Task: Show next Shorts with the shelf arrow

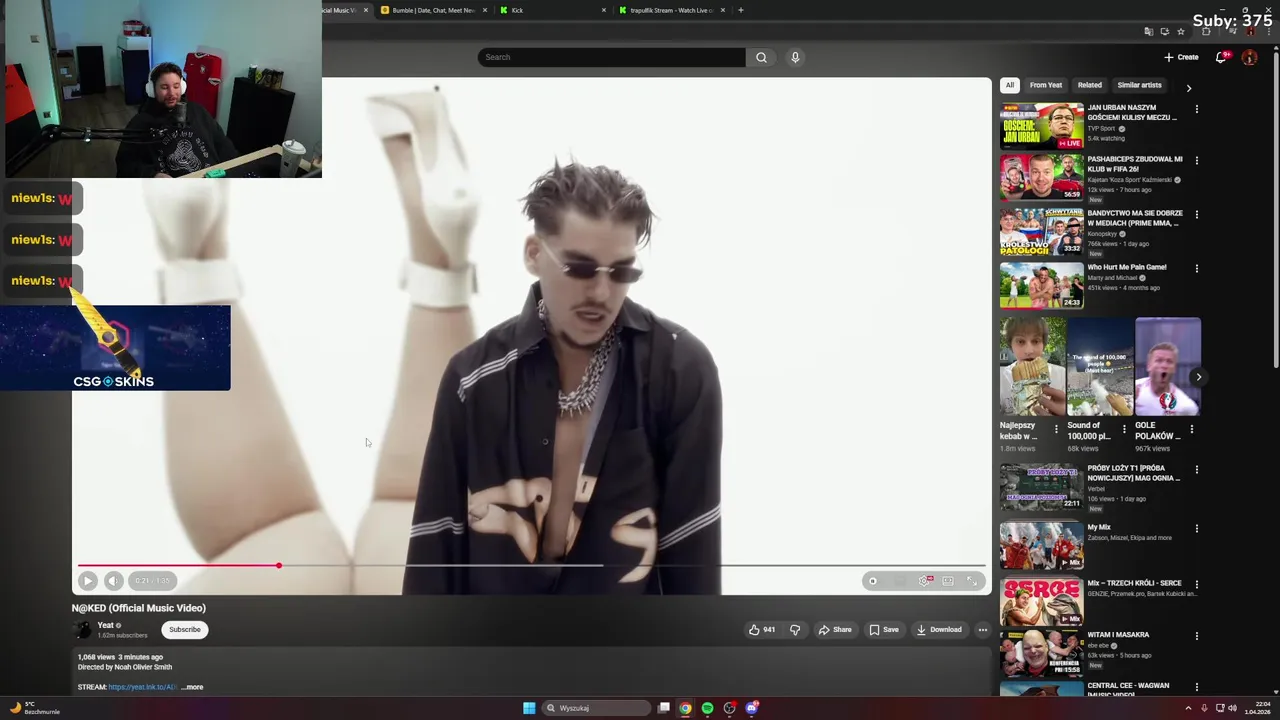Action: tap(1198, 377)
